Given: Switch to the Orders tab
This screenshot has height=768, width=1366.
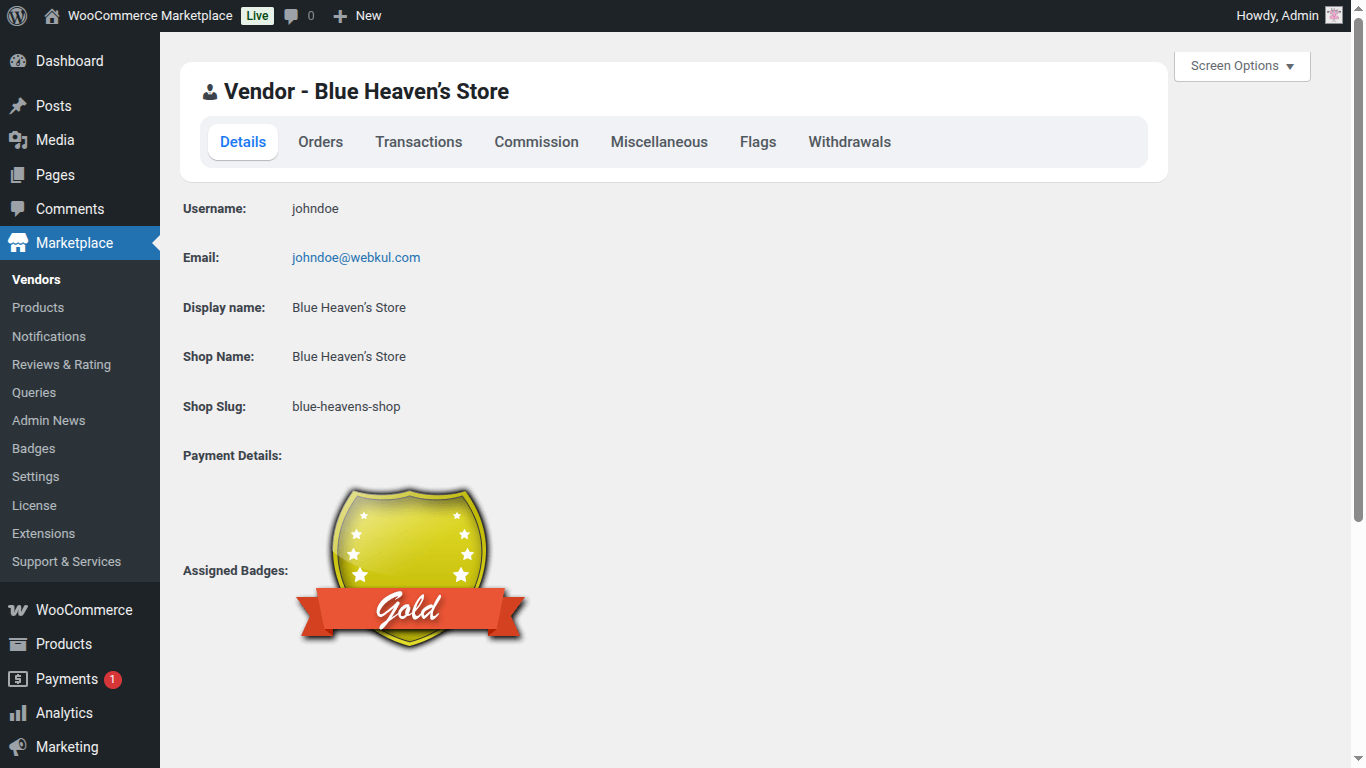Looking at the screenshot, I should click(x=320, y=142).
